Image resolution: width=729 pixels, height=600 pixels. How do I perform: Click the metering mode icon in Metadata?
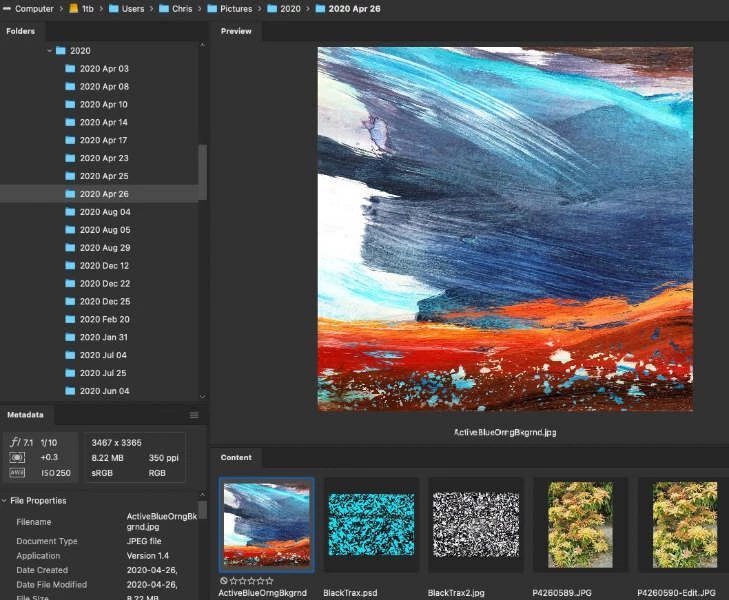coord(17,458)
